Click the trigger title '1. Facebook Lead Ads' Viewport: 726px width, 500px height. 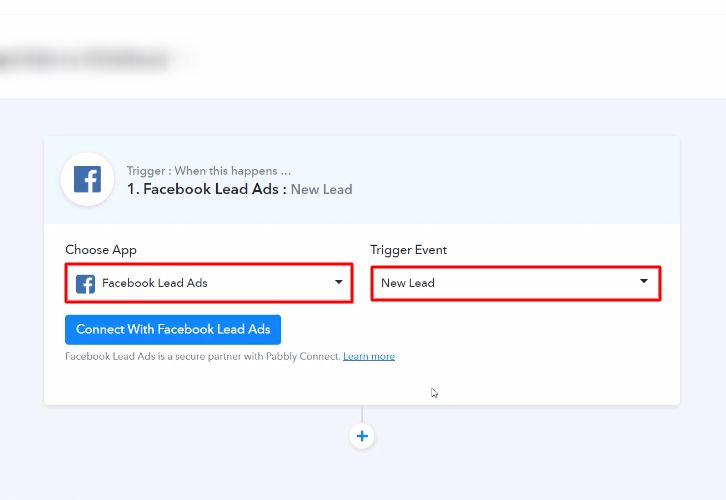tap(206, 189)
